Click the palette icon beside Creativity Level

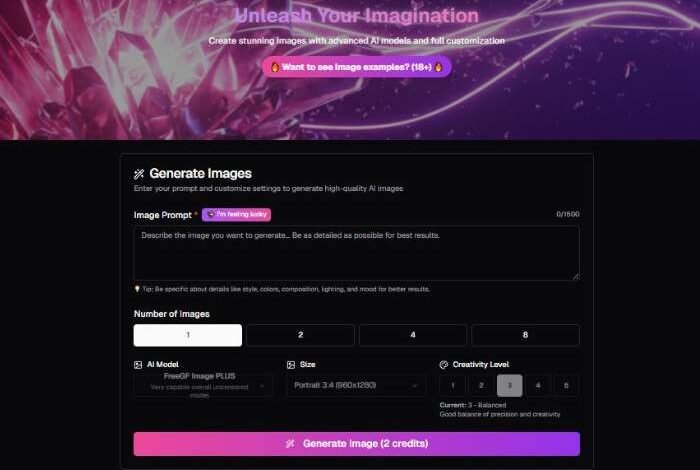click(443, 365)
